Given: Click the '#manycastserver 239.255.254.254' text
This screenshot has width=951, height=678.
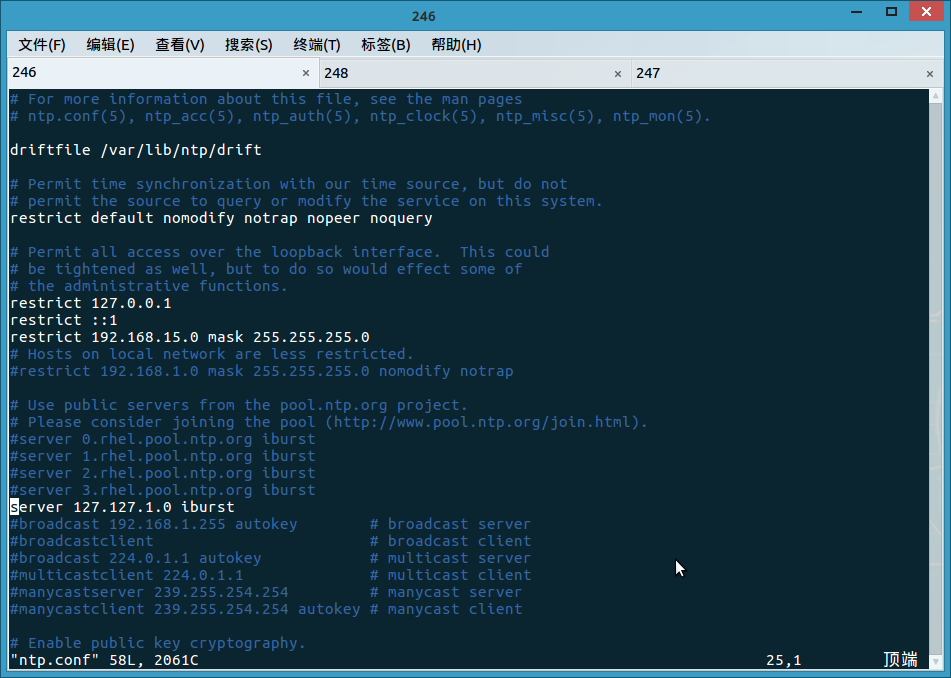Looking at the screenshot, I should (149, 591).
